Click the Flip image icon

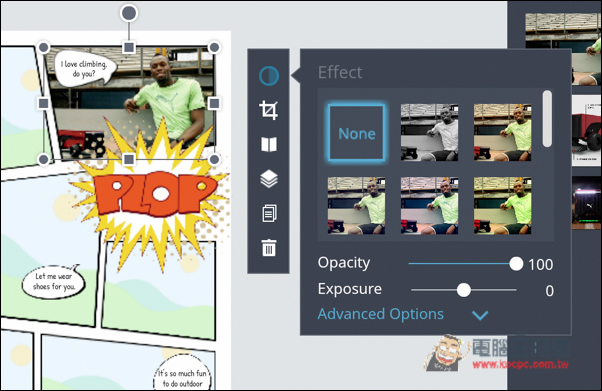pos(269,145)
